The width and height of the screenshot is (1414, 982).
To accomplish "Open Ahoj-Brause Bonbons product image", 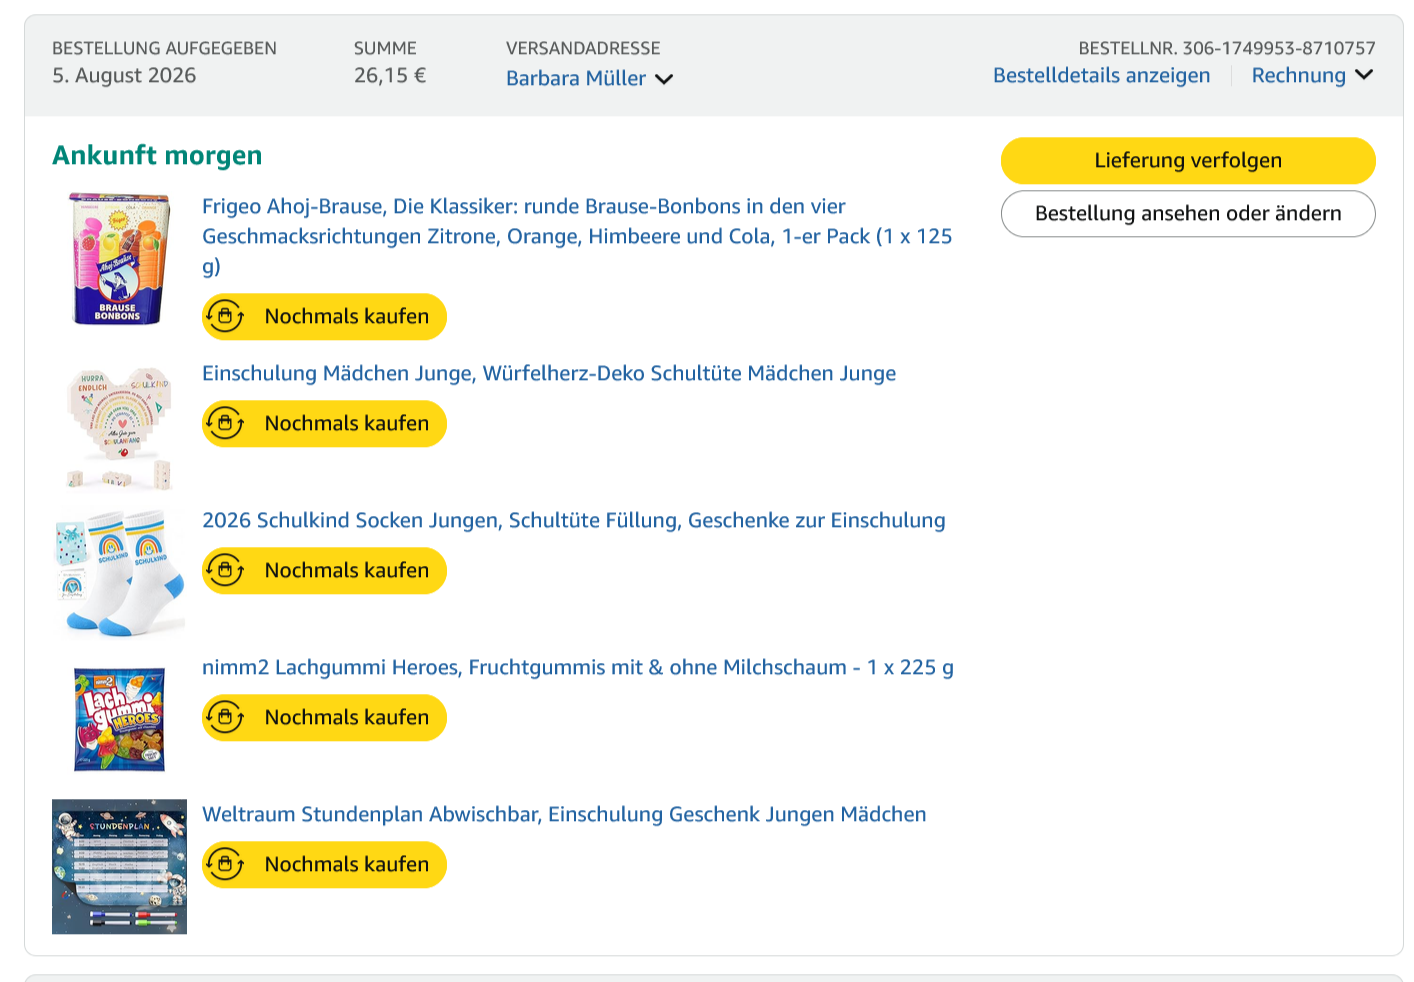I will point(119,259).
